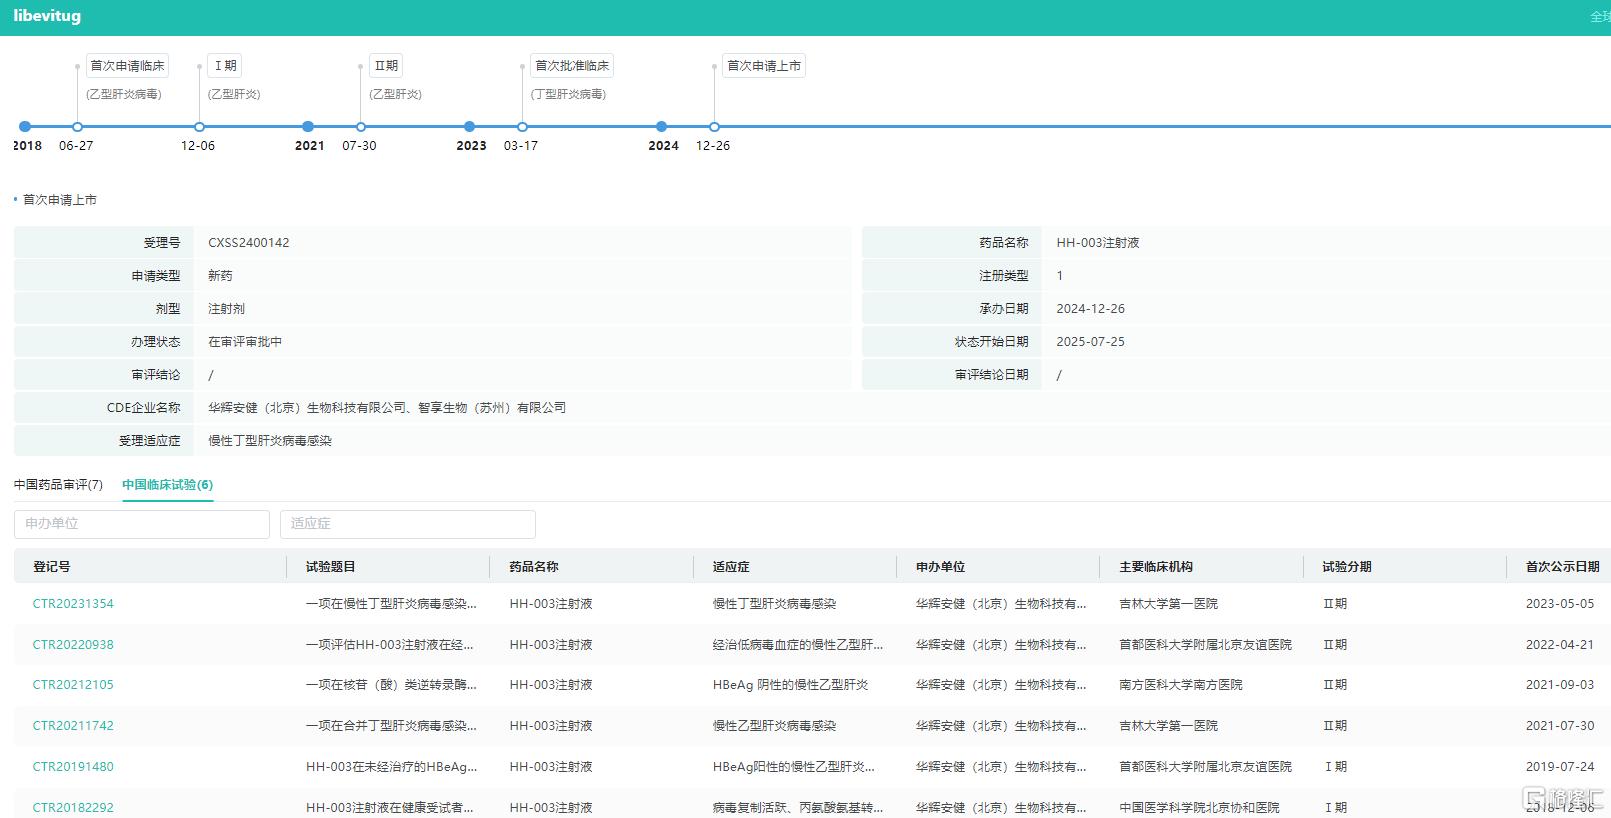Select the 12-06 timeline marker
The height and width of the screenshot is (818, 1611).
[x=199, y=127]
